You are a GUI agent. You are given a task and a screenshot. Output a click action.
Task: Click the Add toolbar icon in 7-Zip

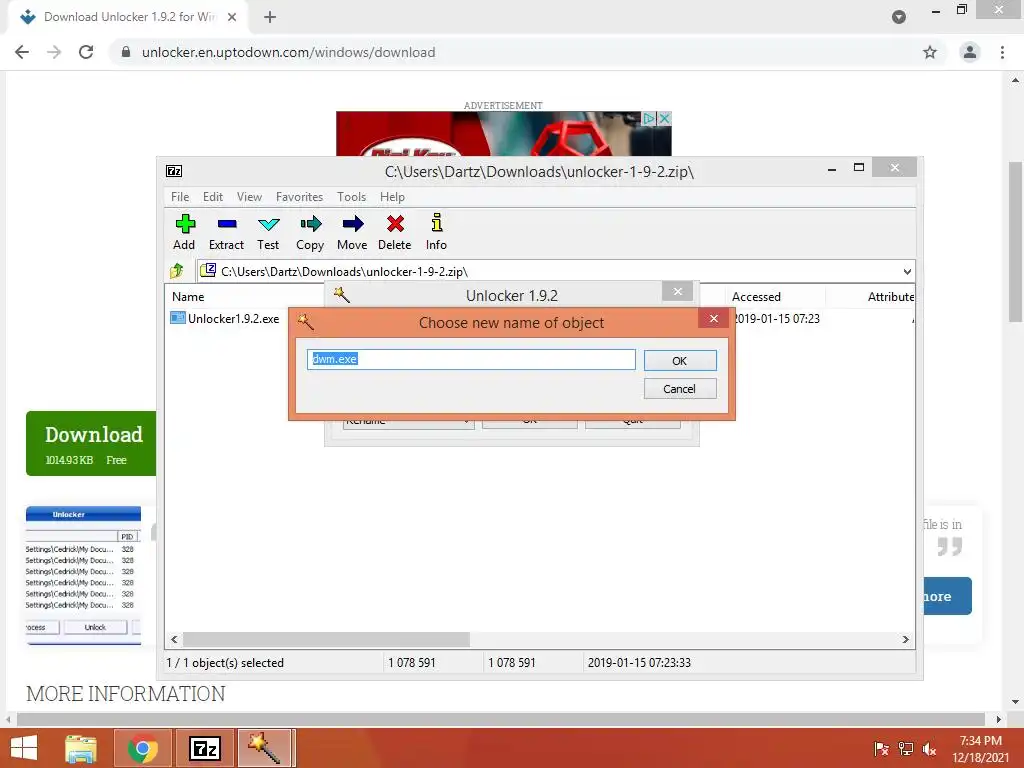[185, 232]
